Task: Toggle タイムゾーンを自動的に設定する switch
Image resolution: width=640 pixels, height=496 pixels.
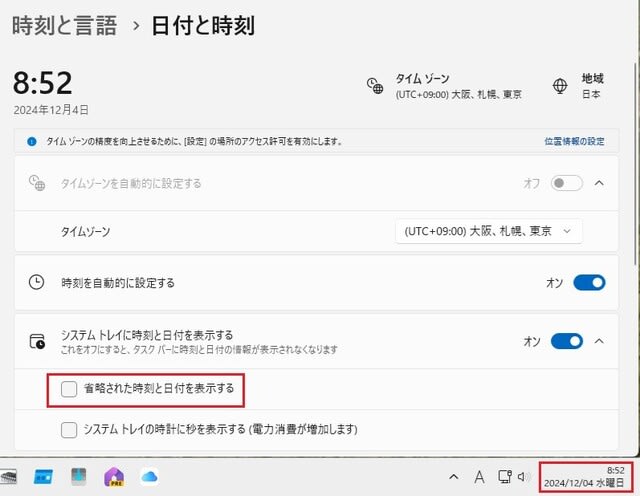Action: (x=567, y=183)
